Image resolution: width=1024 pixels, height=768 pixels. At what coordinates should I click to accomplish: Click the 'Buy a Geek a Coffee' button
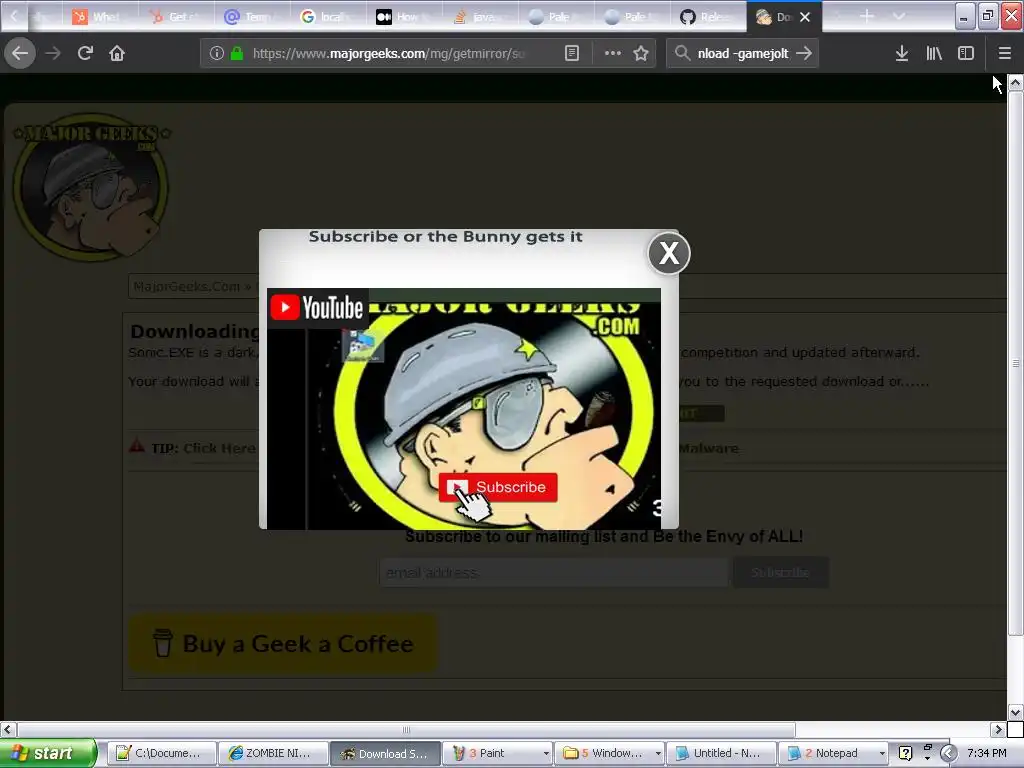click(x=283, y=643)
